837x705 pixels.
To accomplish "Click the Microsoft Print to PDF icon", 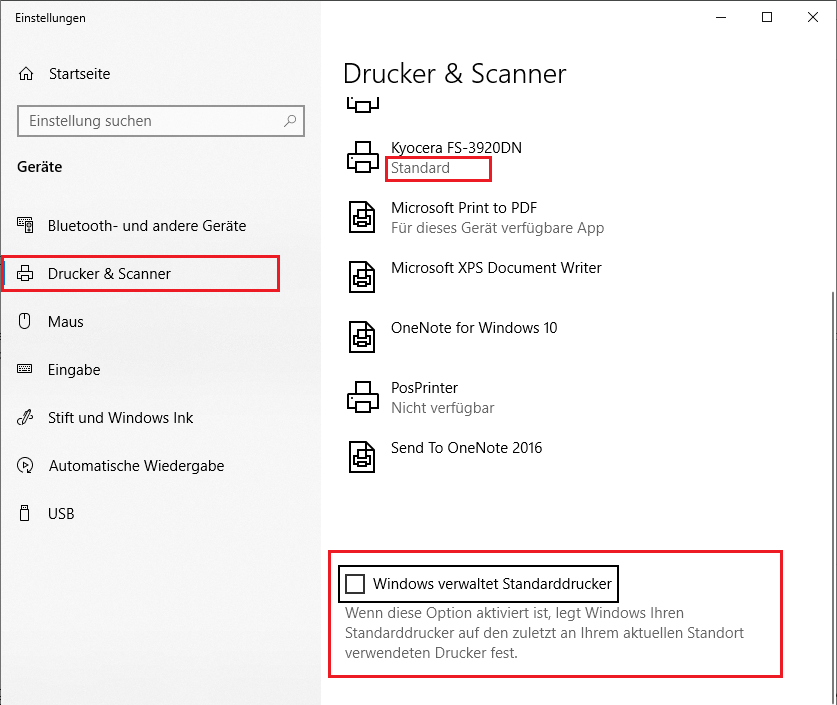I will pos(362,217).
